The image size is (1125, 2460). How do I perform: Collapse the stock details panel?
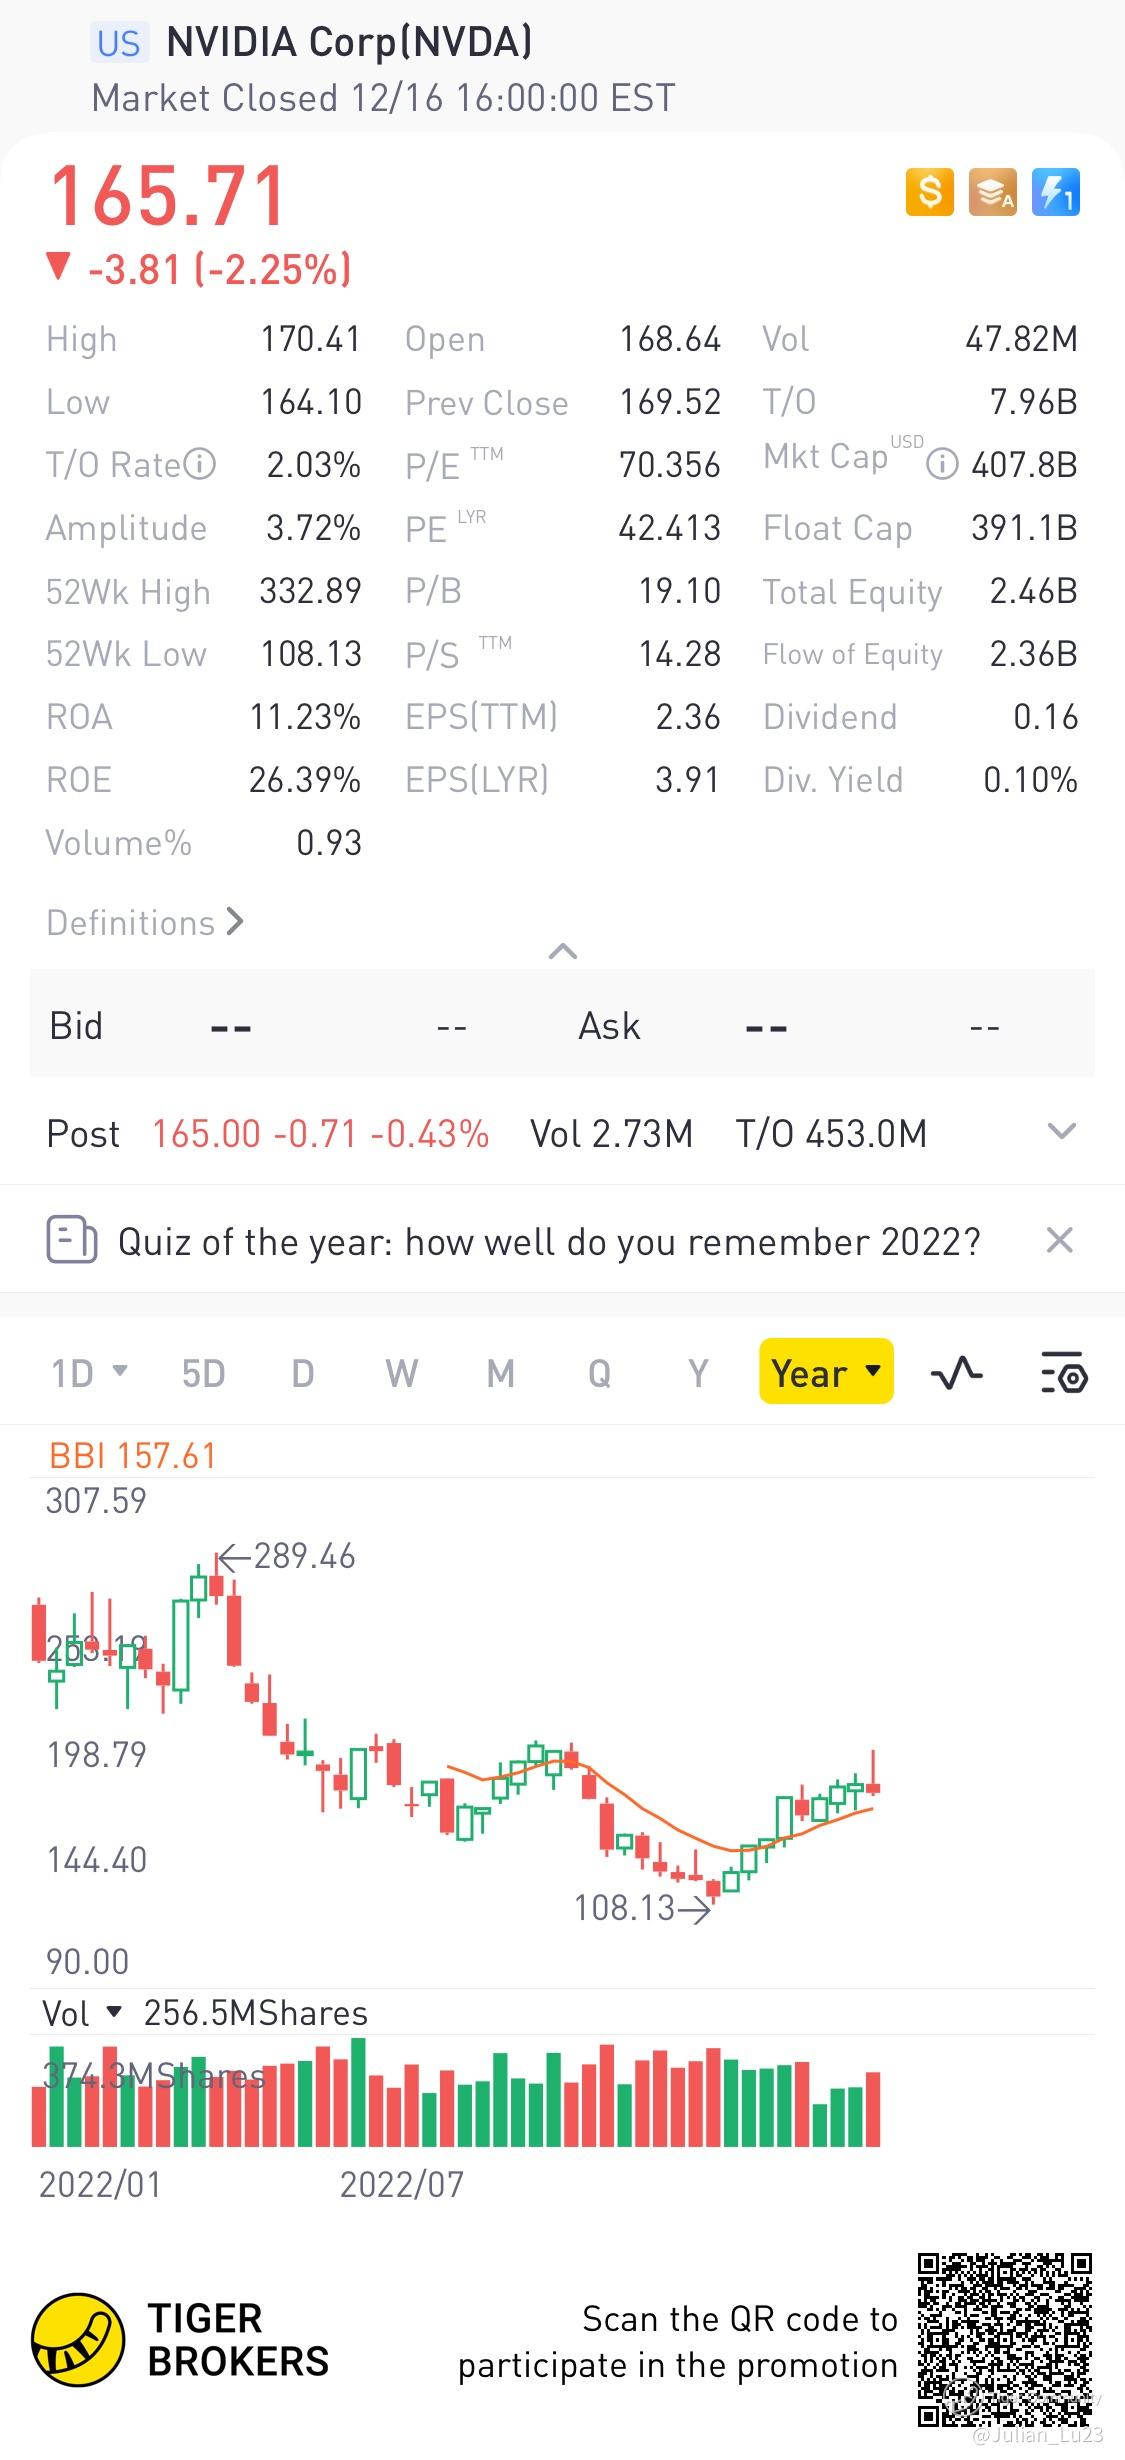[x=563, y=951]
